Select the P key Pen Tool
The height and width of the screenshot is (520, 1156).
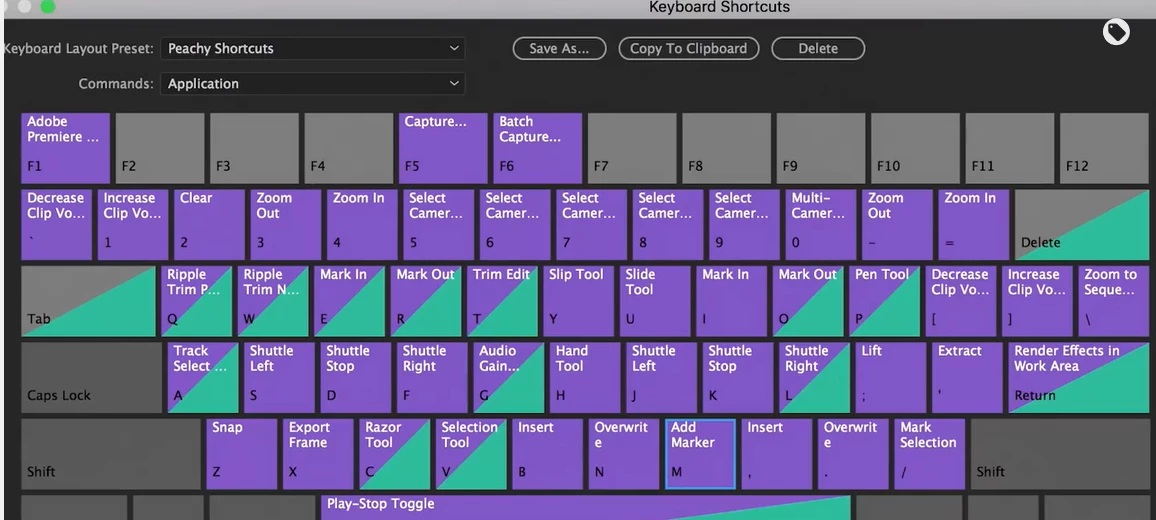(x=885, y=302)
